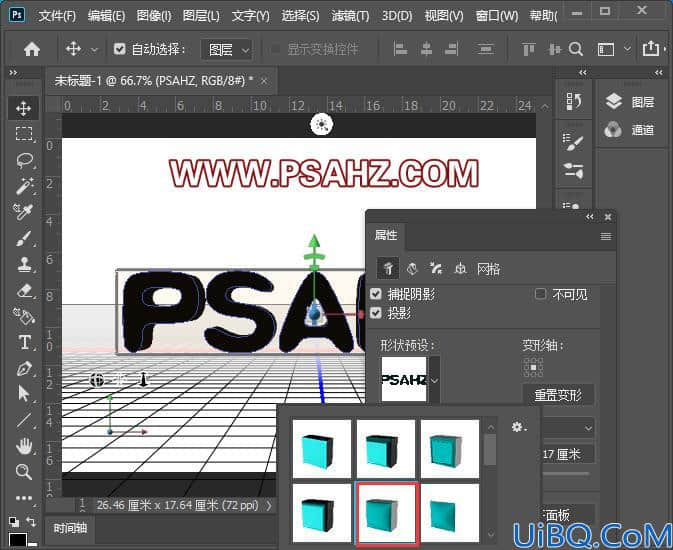Viewport: 673px width, 550px height.
Task: Click the 3D light widget above canvas
Action: click(321, 125)
